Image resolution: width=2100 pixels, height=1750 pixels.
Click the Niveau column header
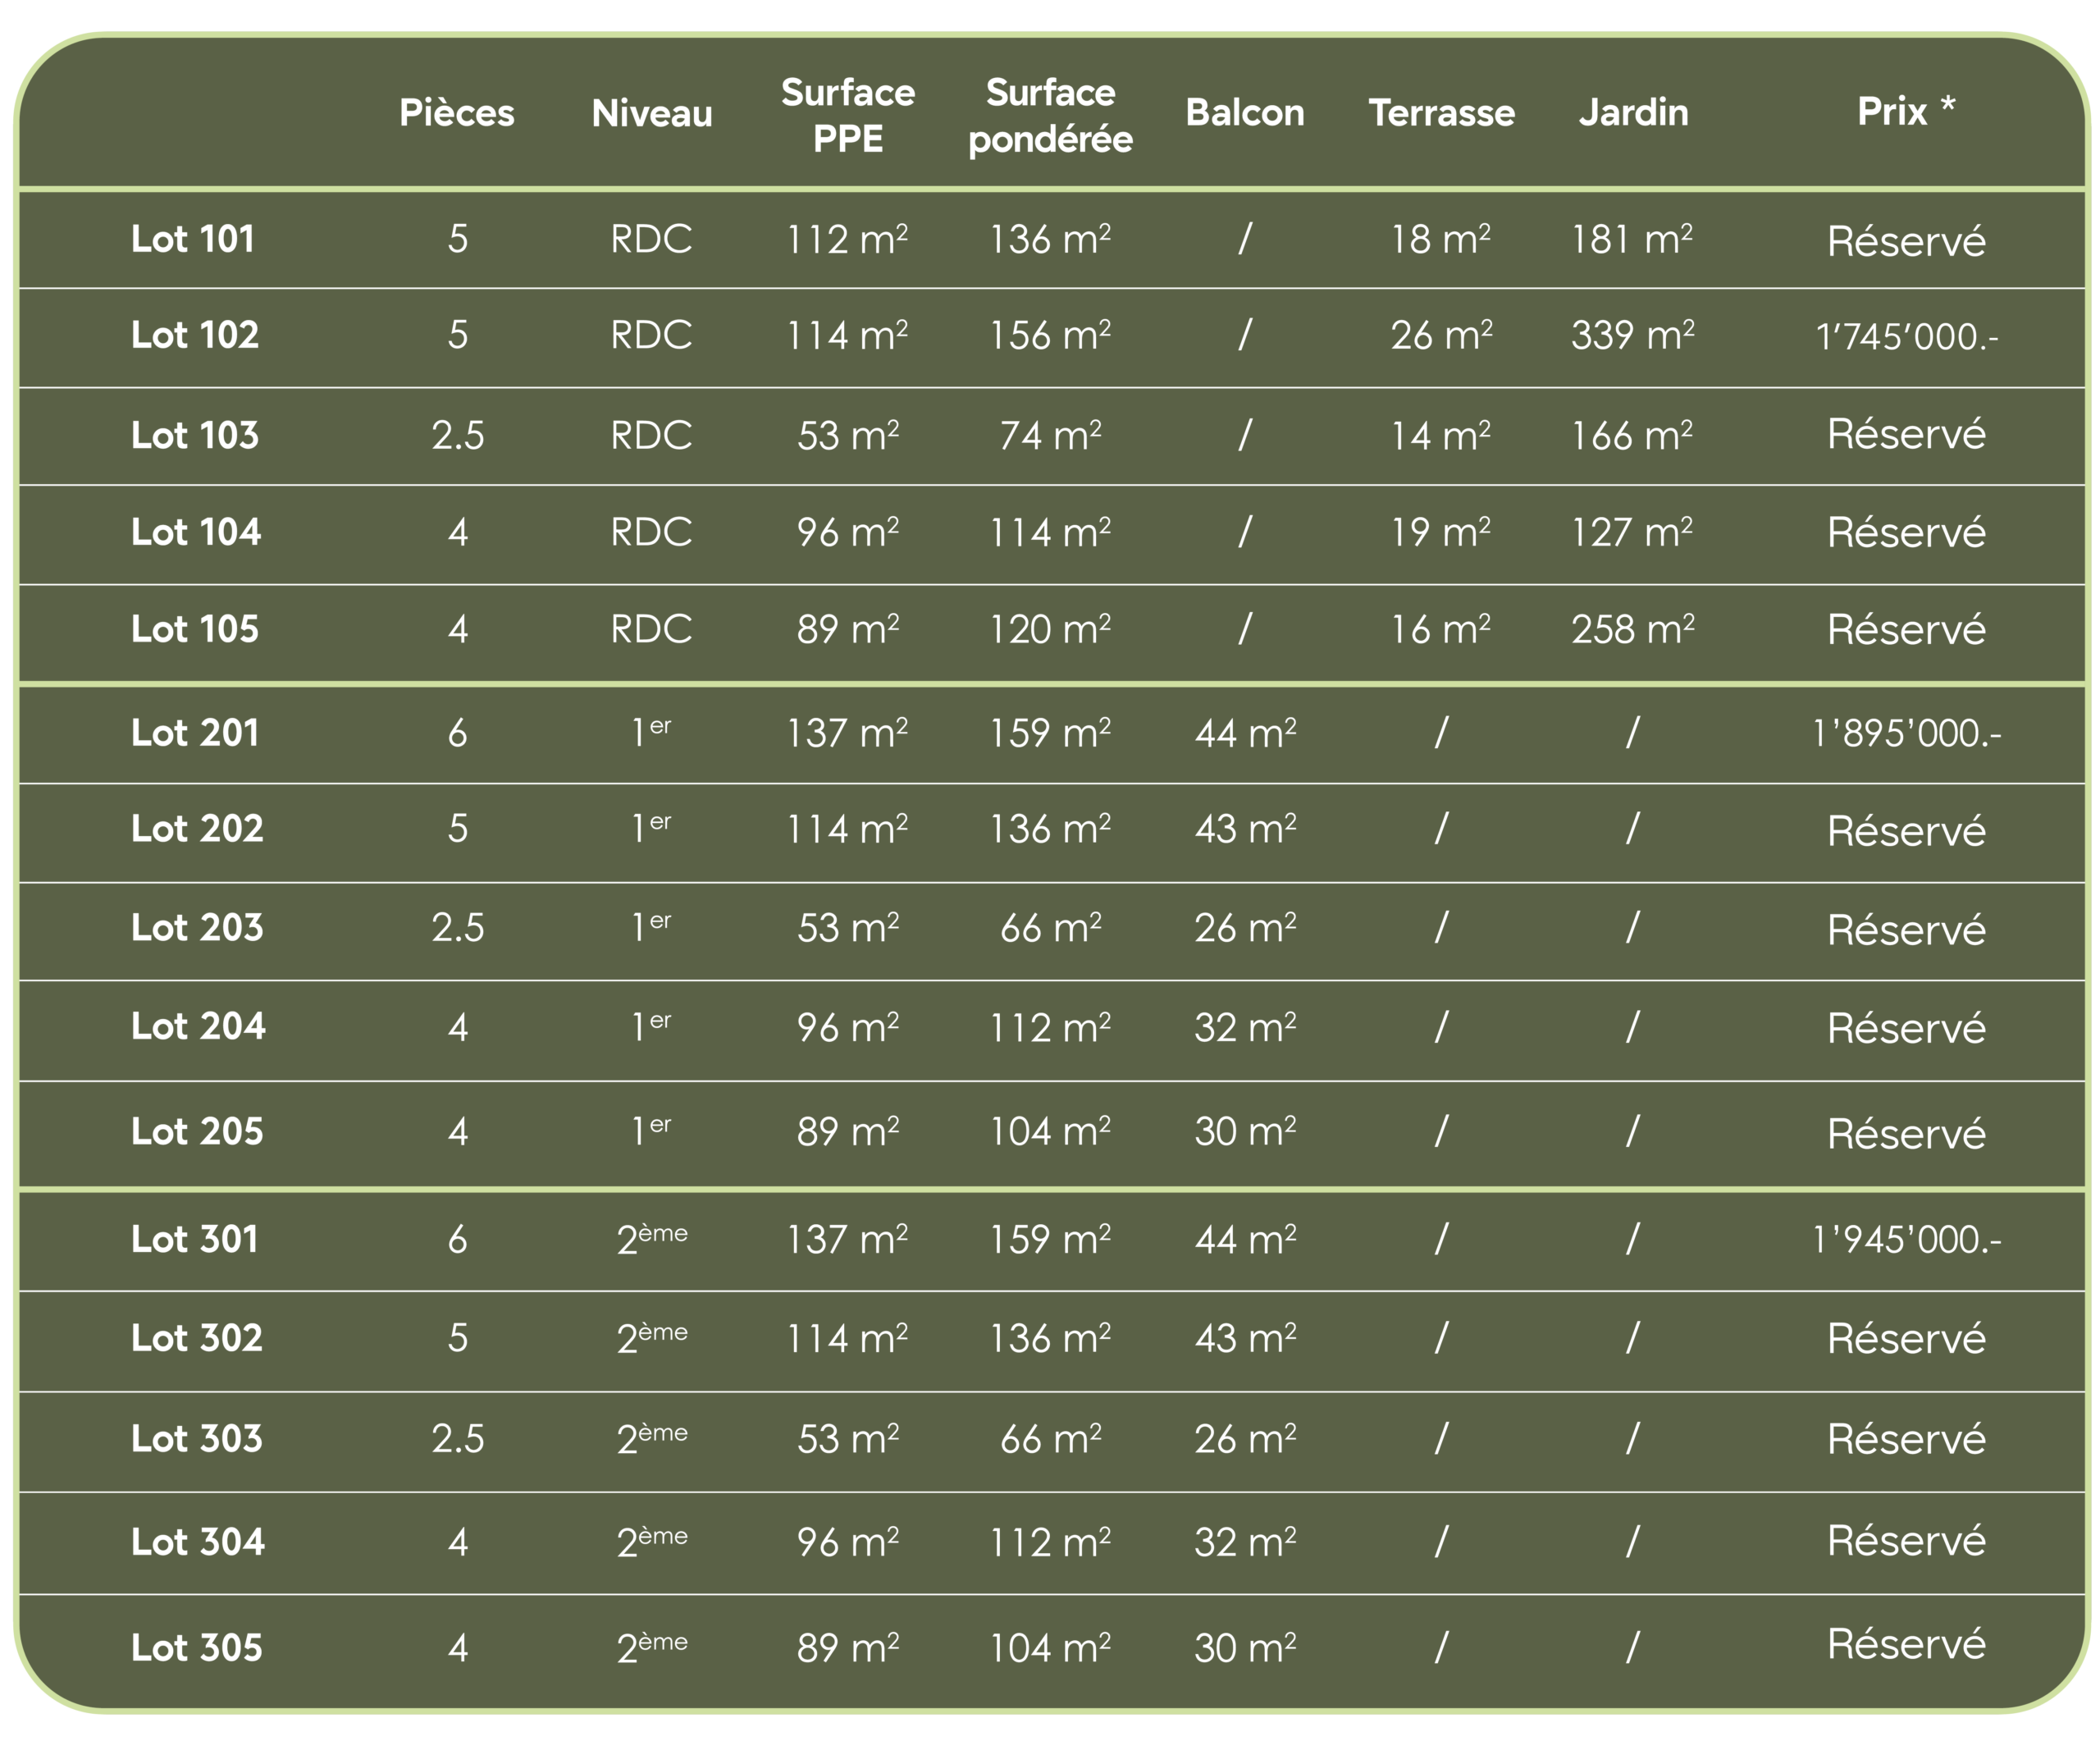pos(652,113)
